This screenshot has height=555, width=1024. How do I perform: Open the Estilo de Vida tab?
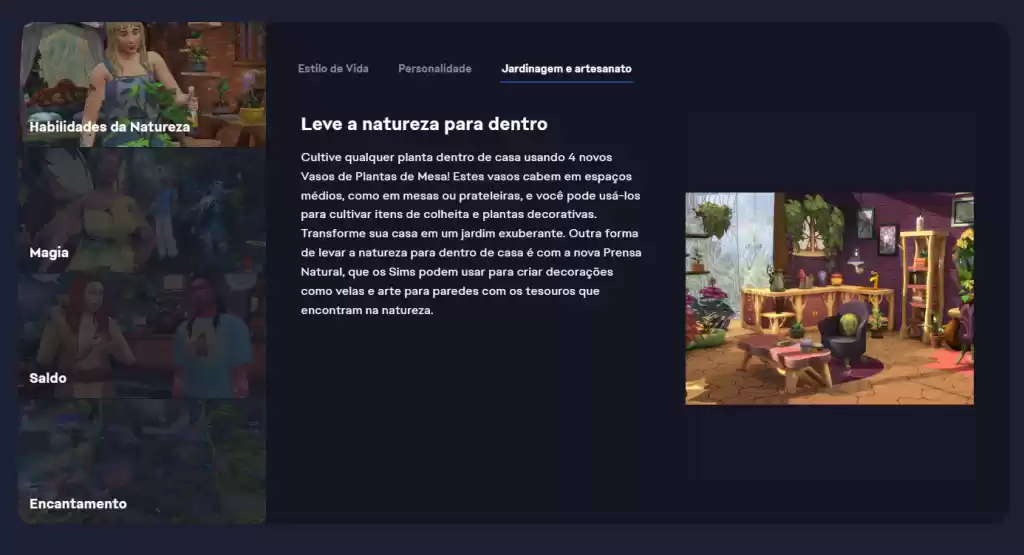[333, 69]
